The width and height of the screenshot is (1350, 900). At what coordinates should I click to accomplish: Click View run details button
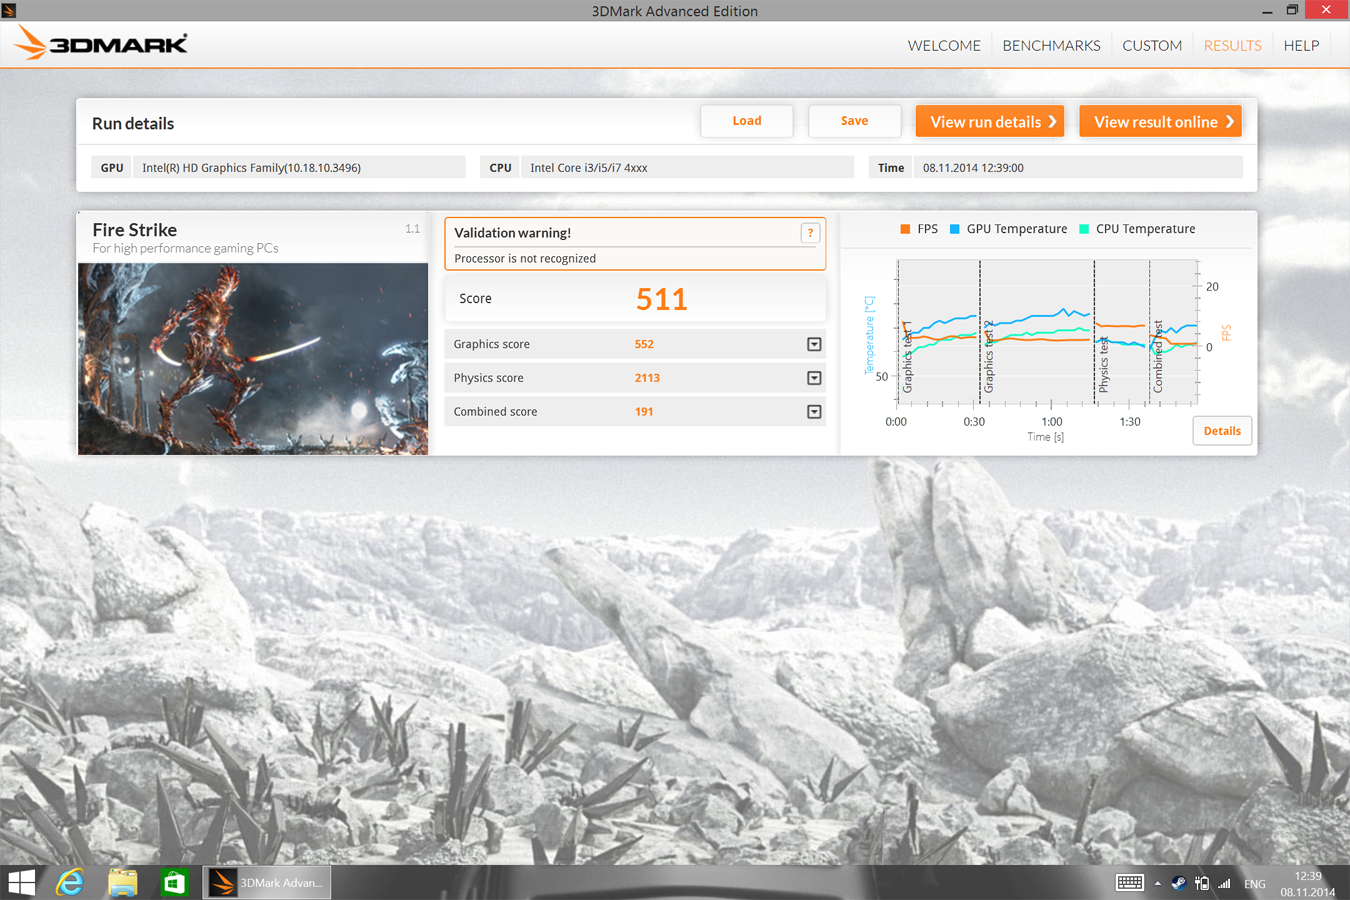tap(990, 121)
